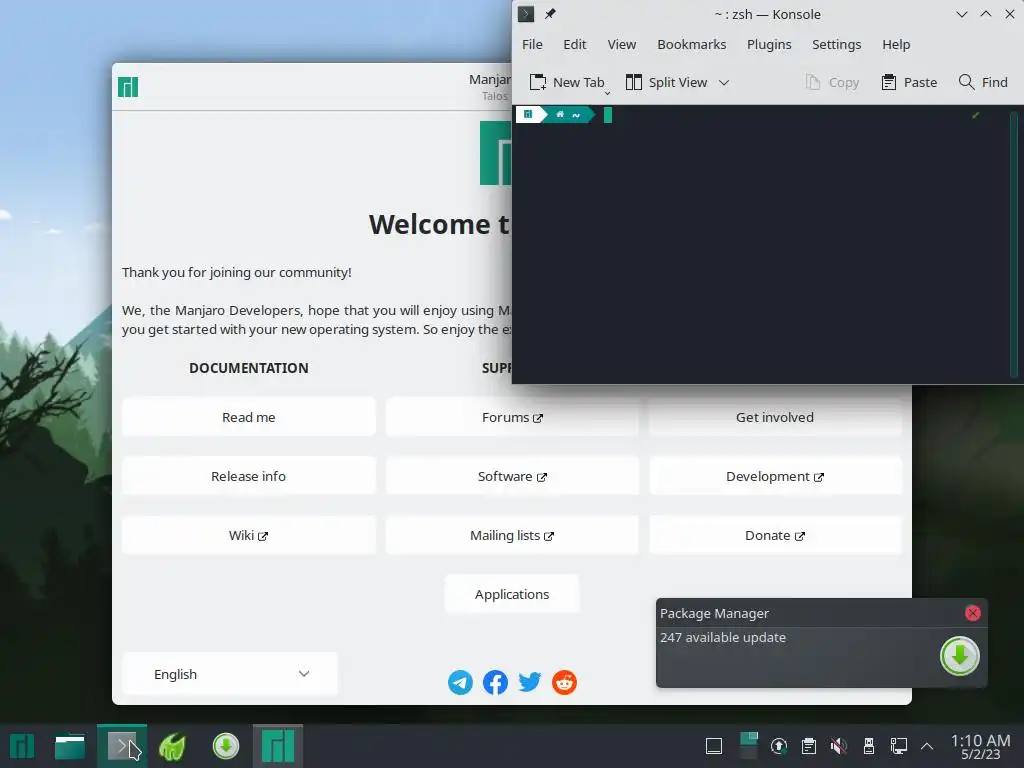Minimize the Konsole window
The height and width of the screenshot is (768, 1024).
(961, 14)
